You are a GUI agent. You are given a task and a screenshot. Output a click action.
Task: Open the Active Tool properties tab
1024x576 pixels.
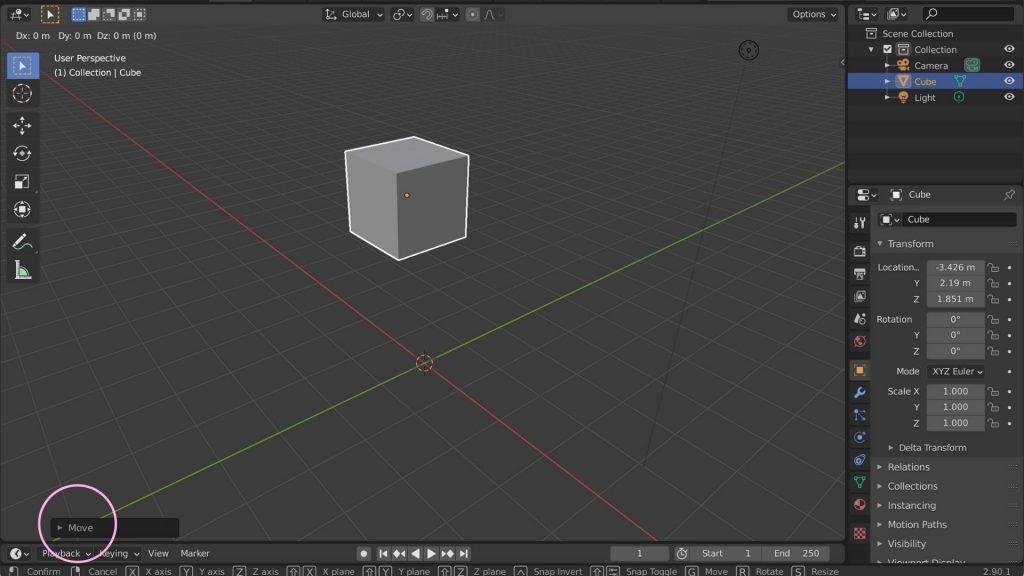click(x=859, y=223)
